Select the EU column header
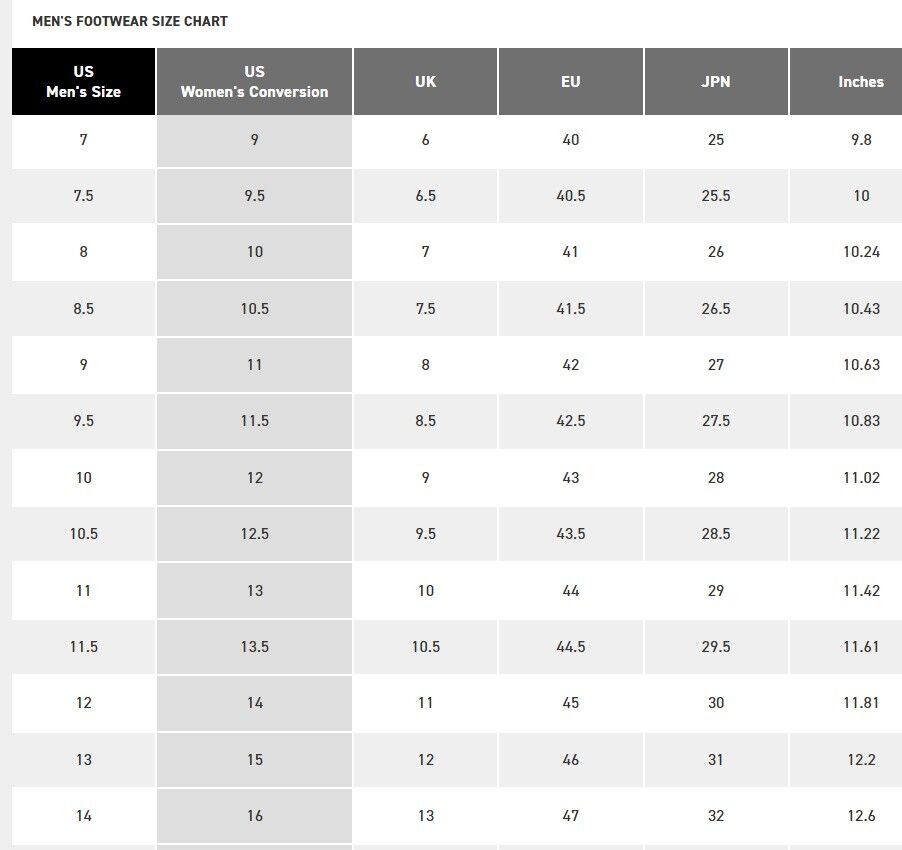 (x=570, y=82)
